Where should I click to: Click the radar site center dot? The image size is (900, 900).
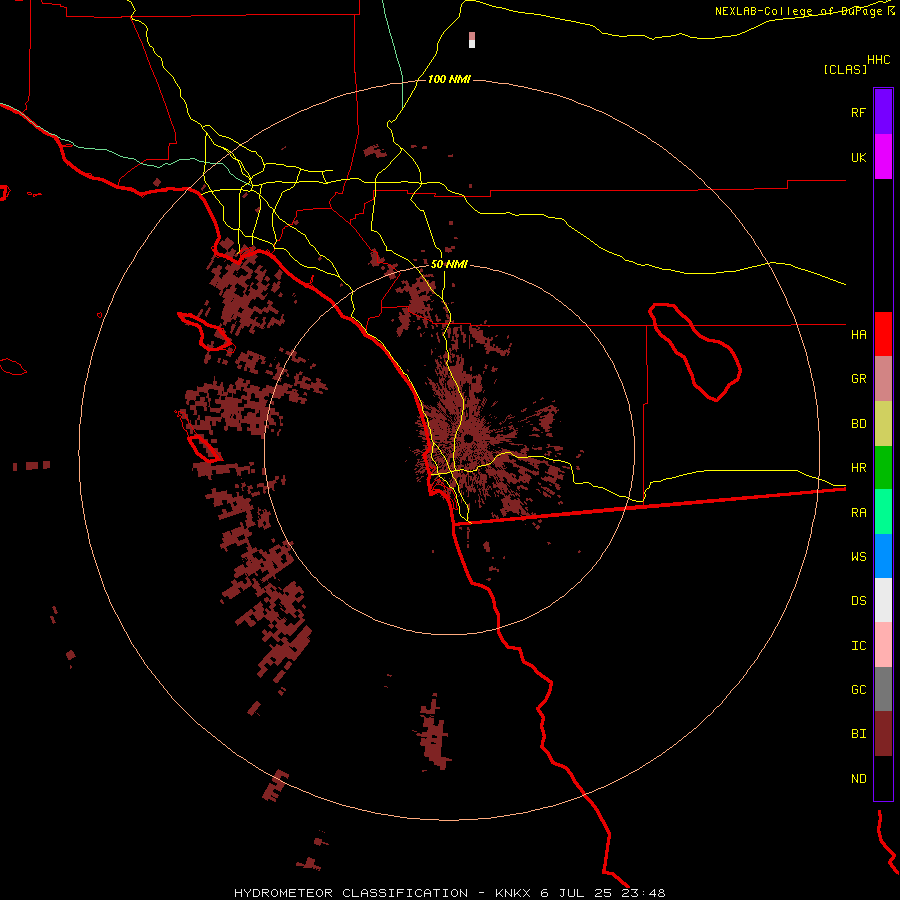[468, 439]
